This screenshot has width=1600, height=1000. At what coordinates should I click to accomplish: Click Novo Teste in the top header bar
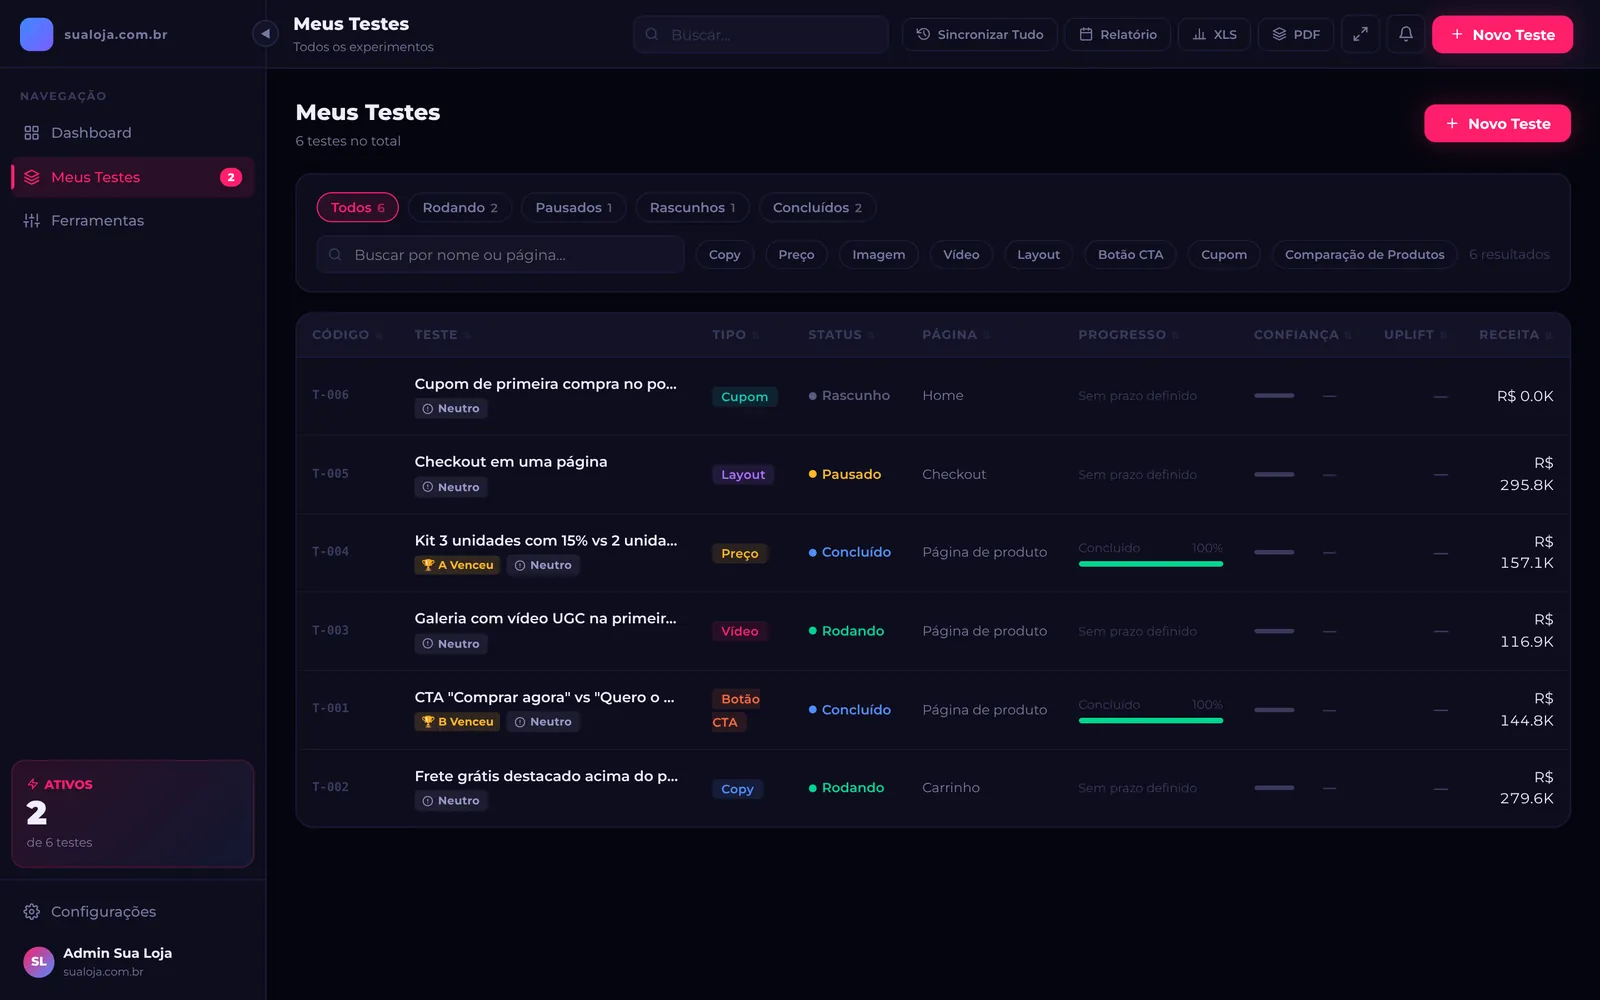click(1502, 34)
